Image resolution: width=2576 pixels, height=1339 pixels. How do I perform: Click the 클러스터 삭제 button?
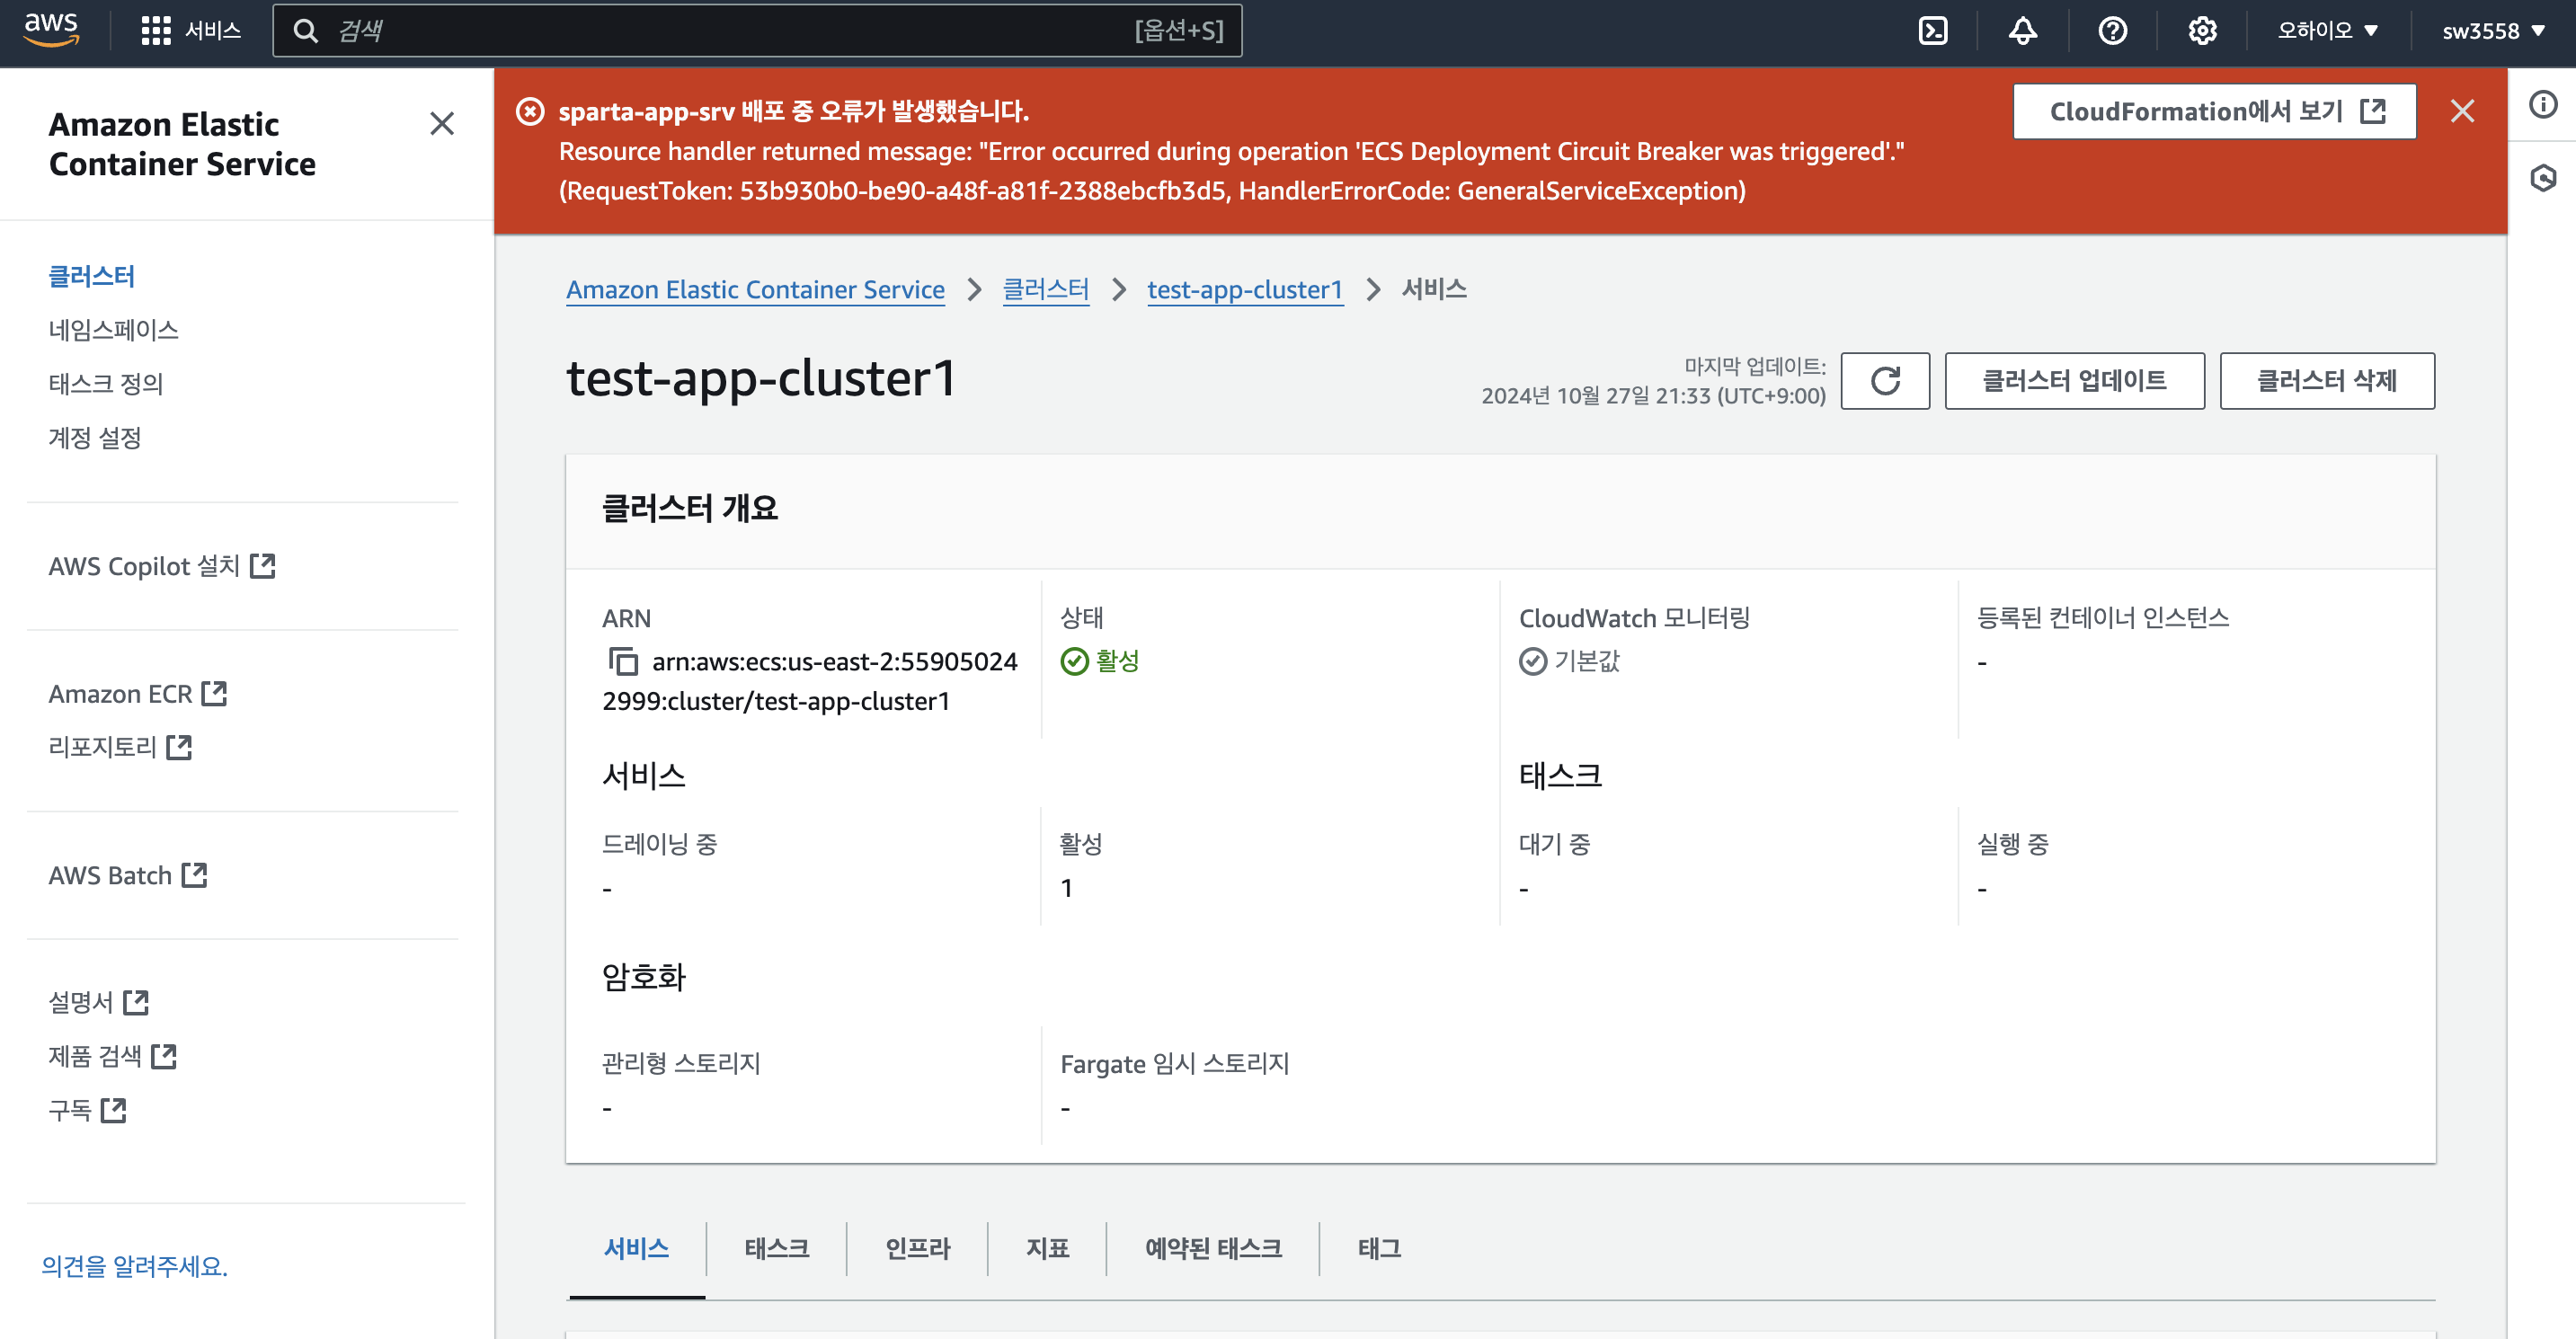pyautogui.click(x=2327, y=380)
